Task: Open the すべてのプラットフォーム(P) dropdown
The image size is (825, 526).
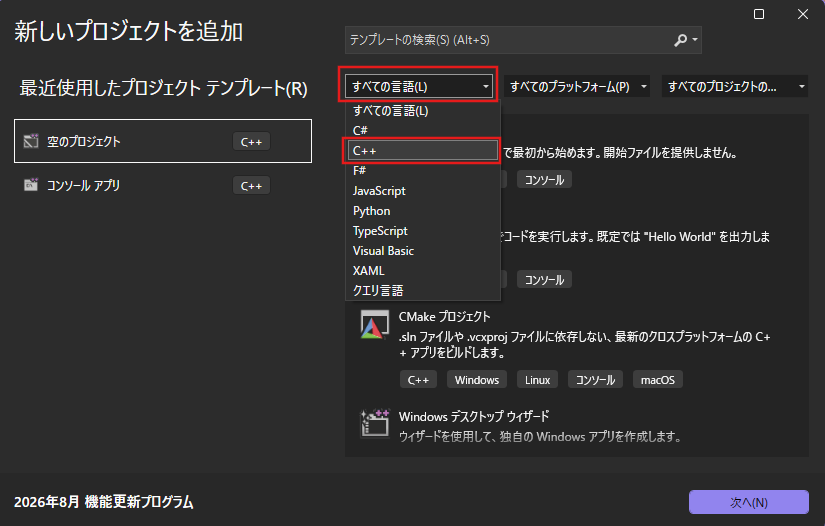Action: pos(577,87)
